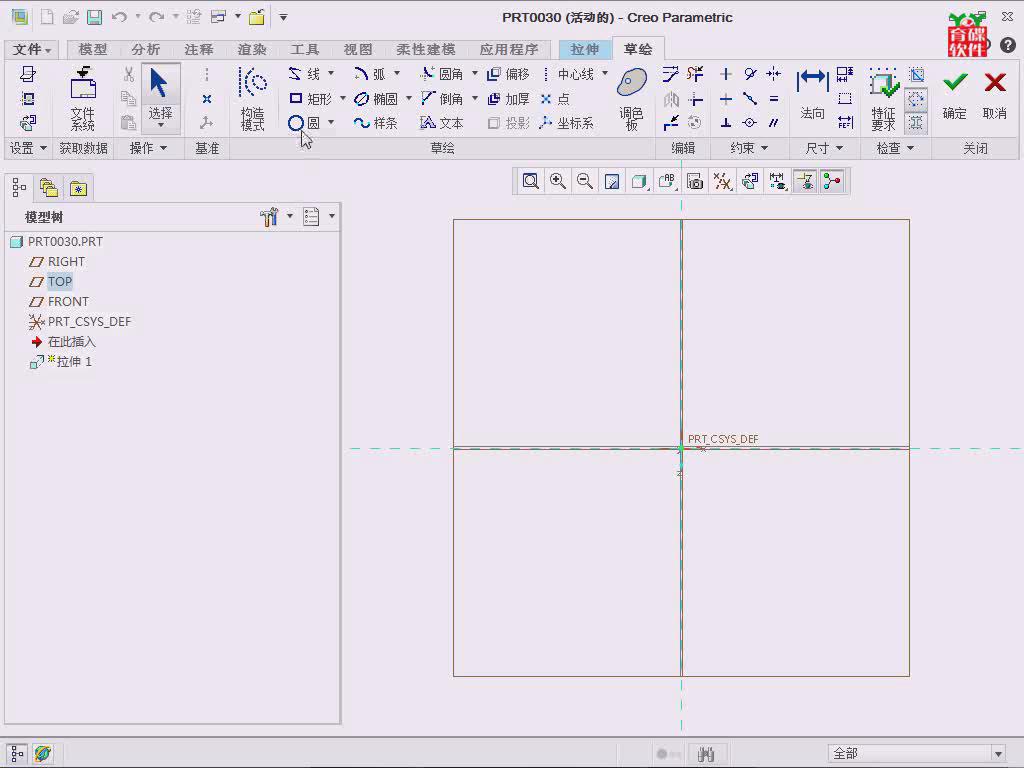1024x768 pixels.
Task: Toggle 构造模式 (Construction Mode)
Action: 253,99
